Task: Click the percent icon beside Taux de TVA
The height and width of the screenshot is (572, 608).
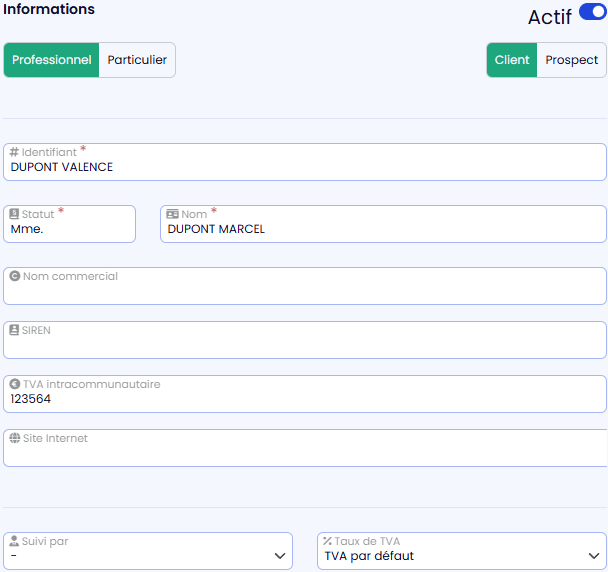Action: (x=327, y=541)
